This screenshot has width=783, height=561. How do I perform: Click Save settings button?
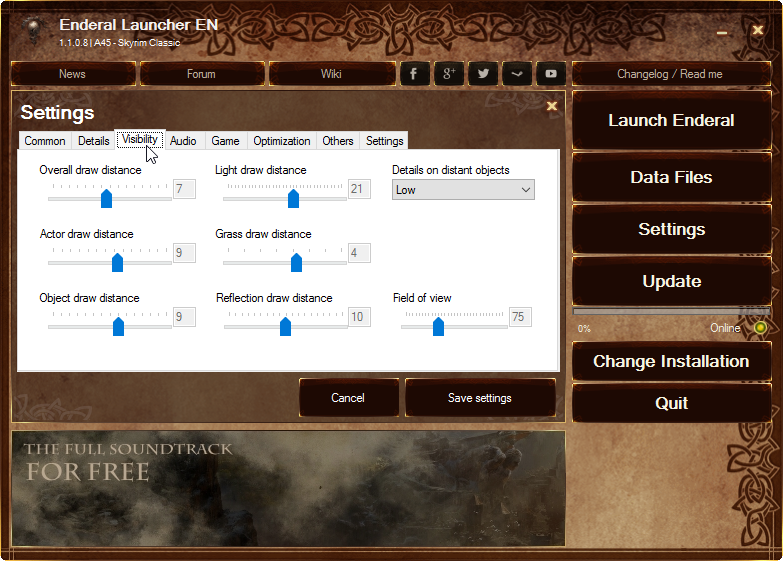coord(479,398)
